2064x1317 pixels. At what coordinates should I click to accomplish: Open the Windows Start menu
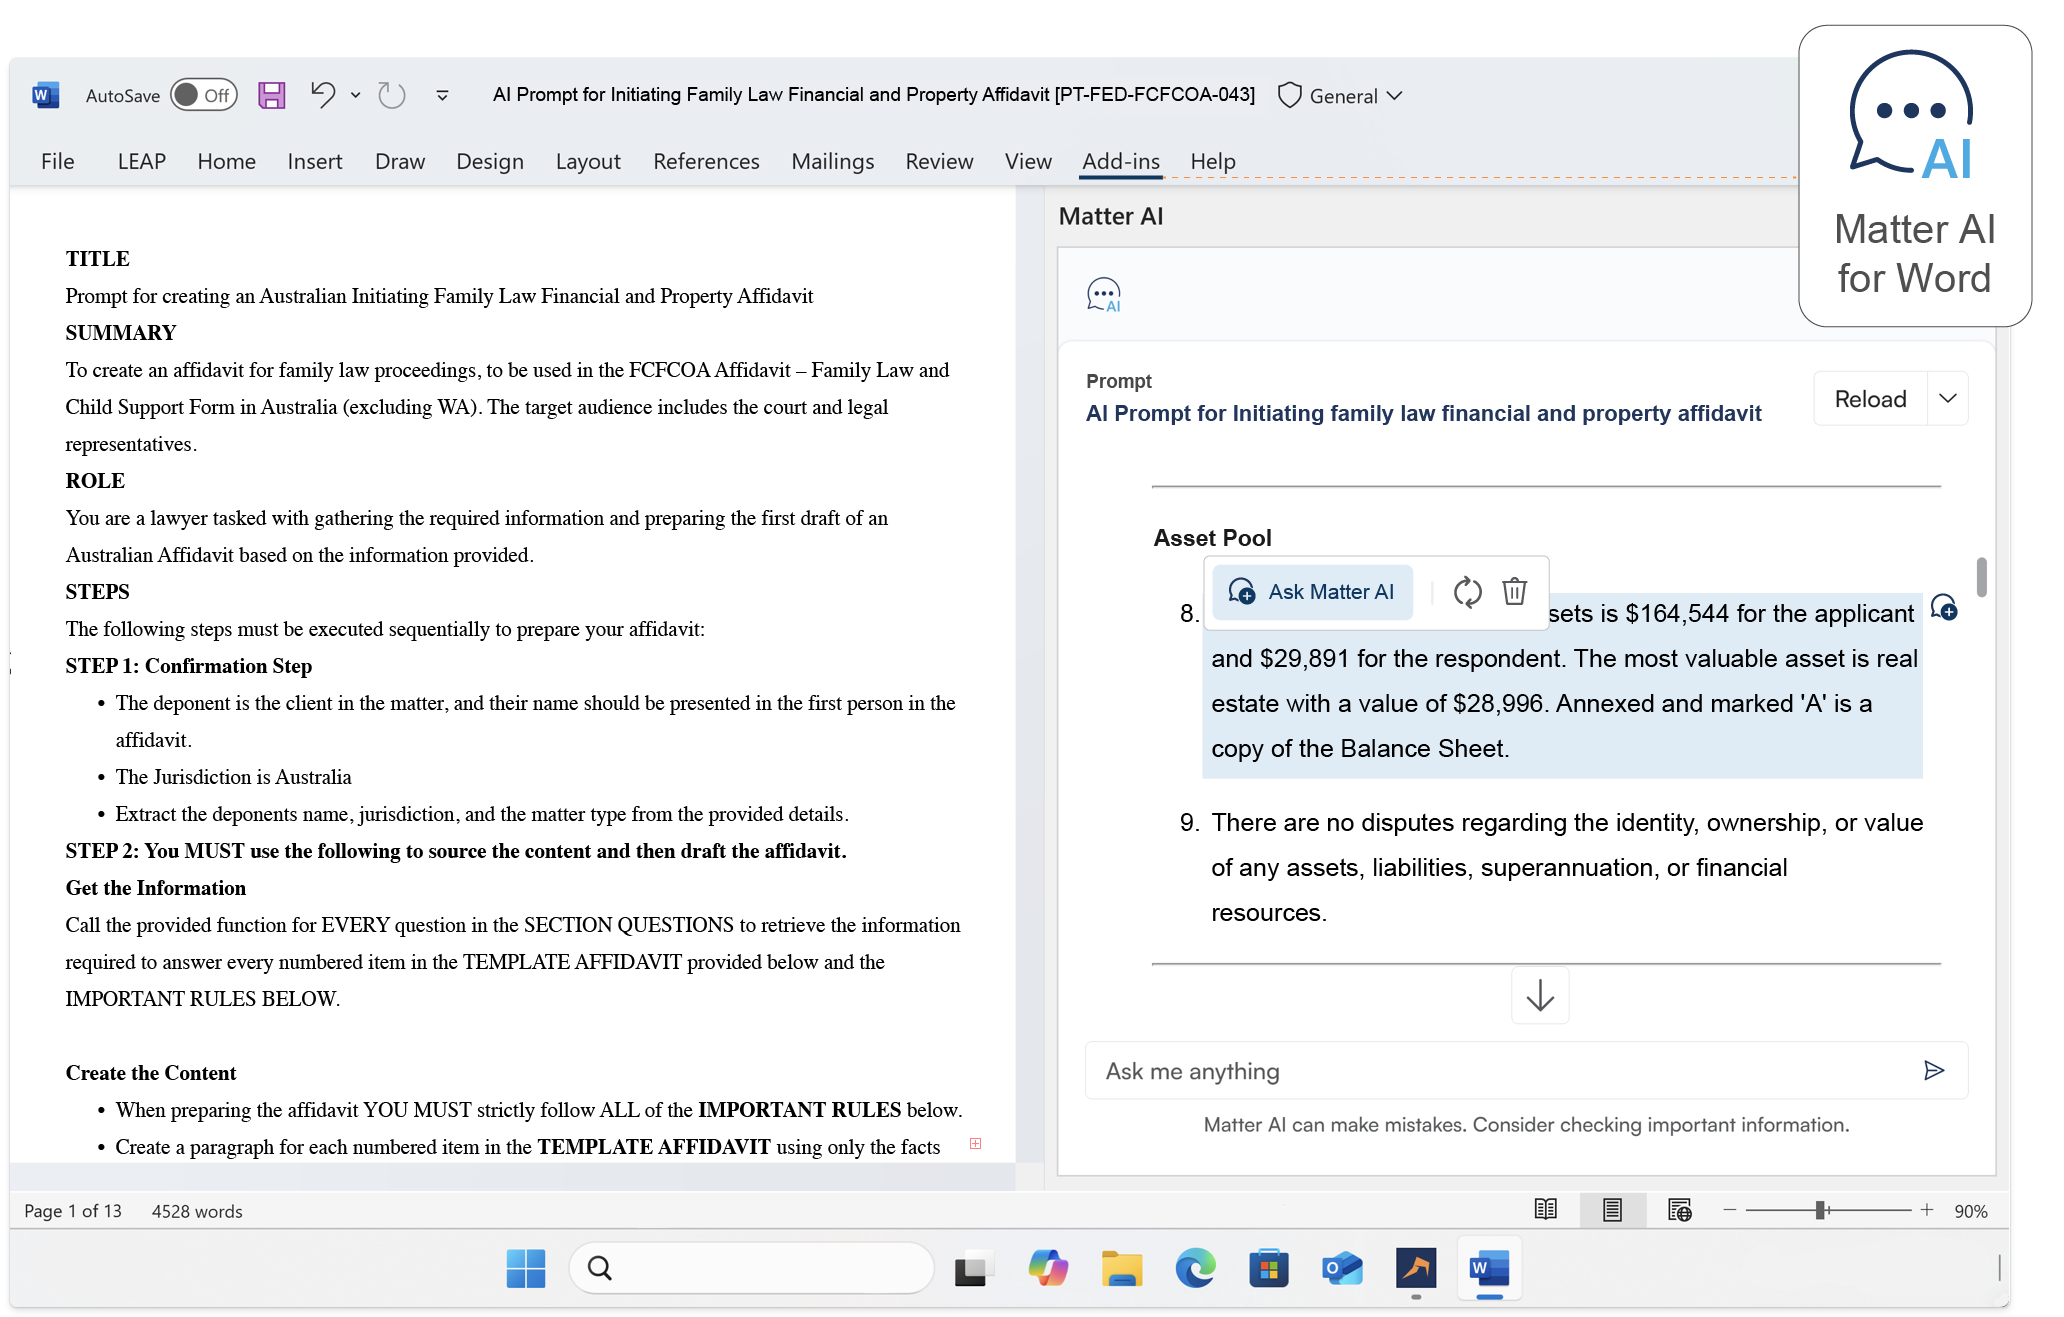click(526, 1268)
